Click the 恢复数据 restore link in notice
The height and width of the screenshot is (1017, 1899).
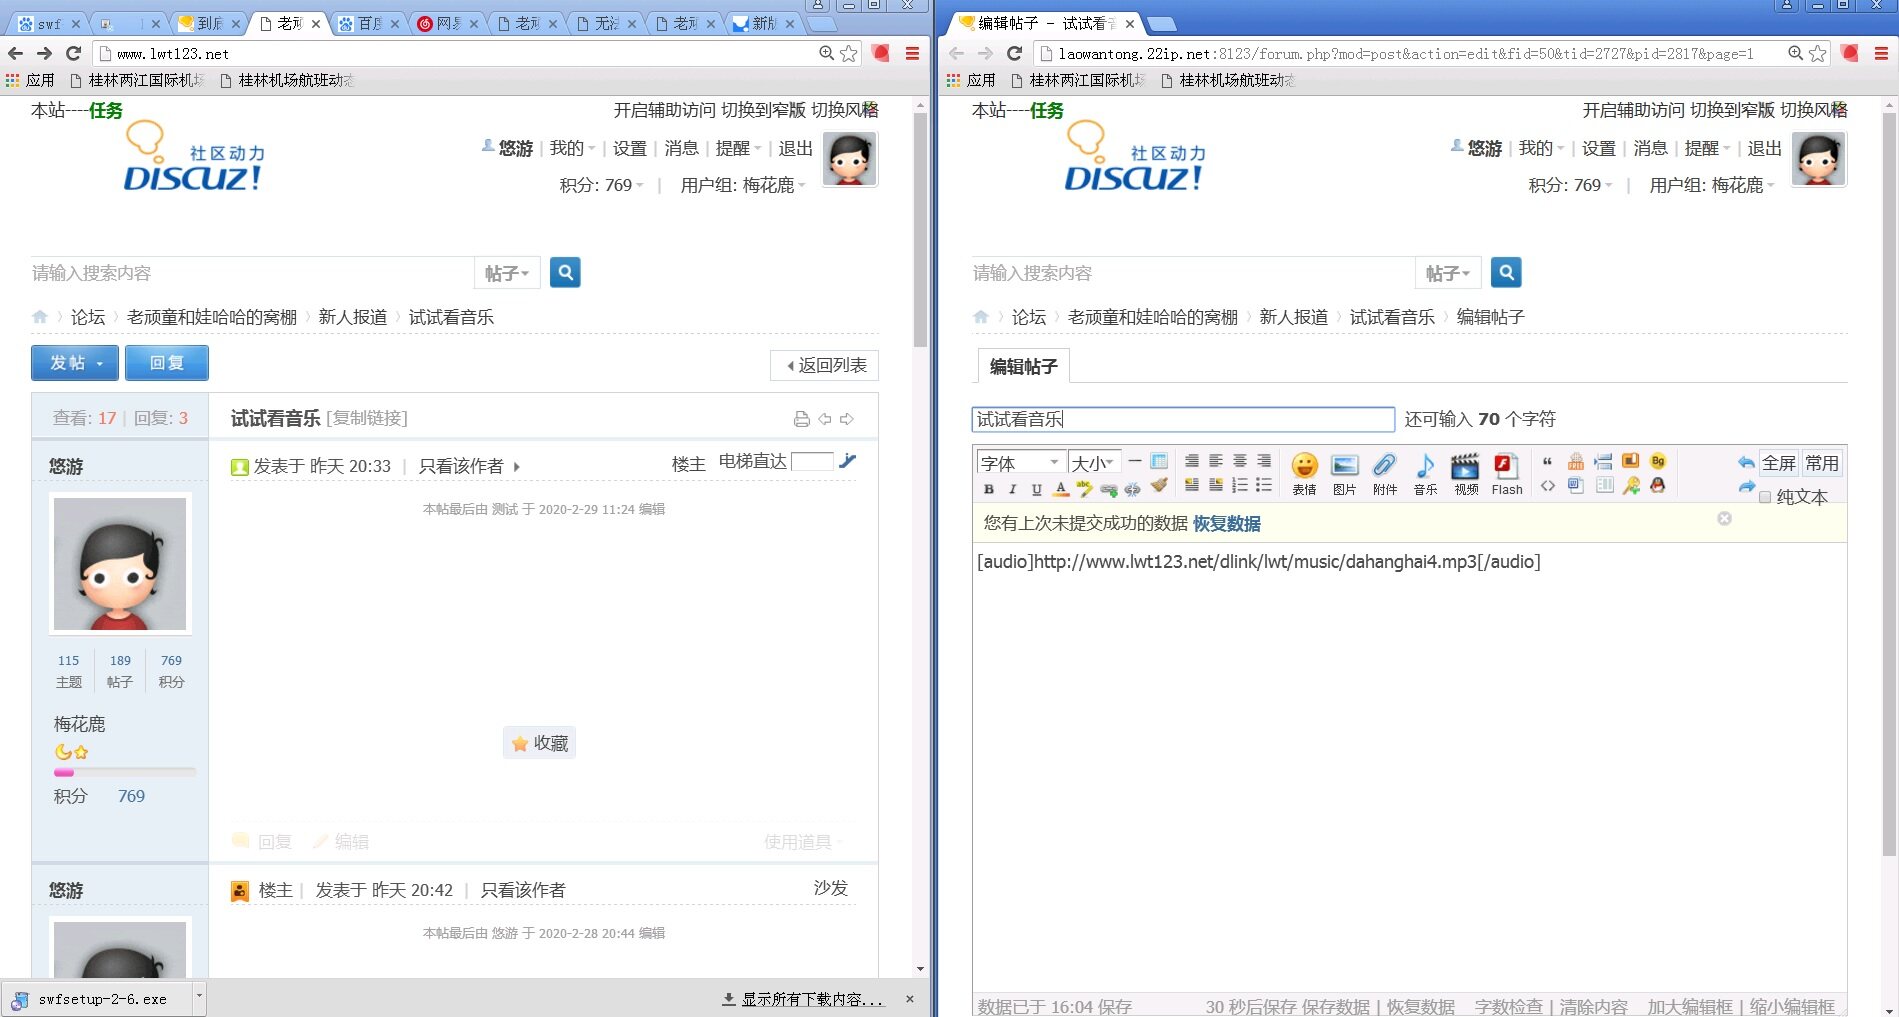1226,523
